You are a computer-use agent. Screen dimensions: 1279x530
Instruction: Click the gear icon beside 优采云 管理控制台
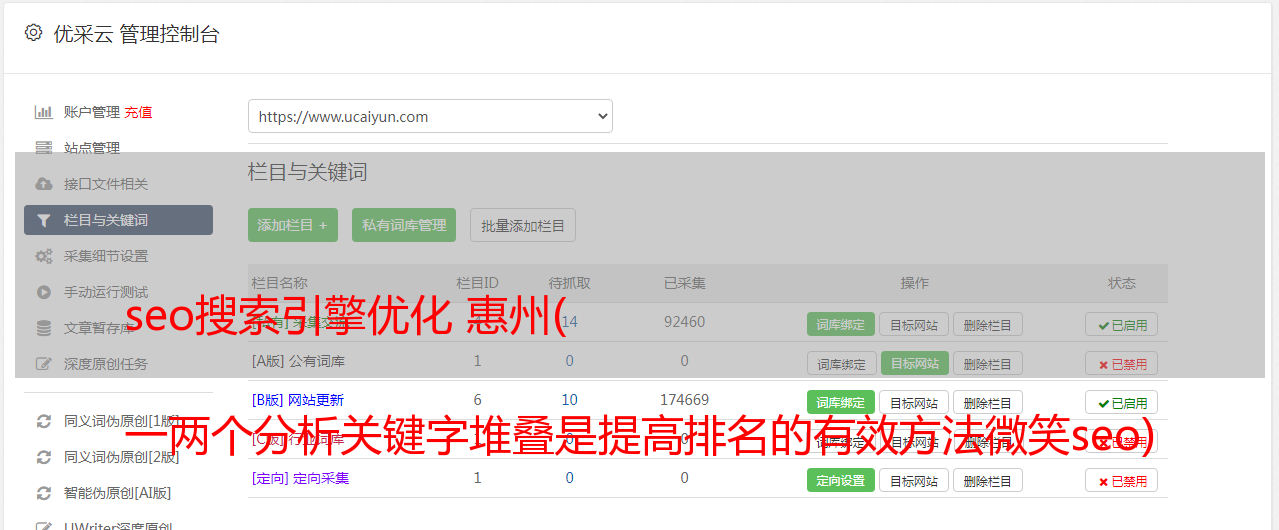point(33,33)
